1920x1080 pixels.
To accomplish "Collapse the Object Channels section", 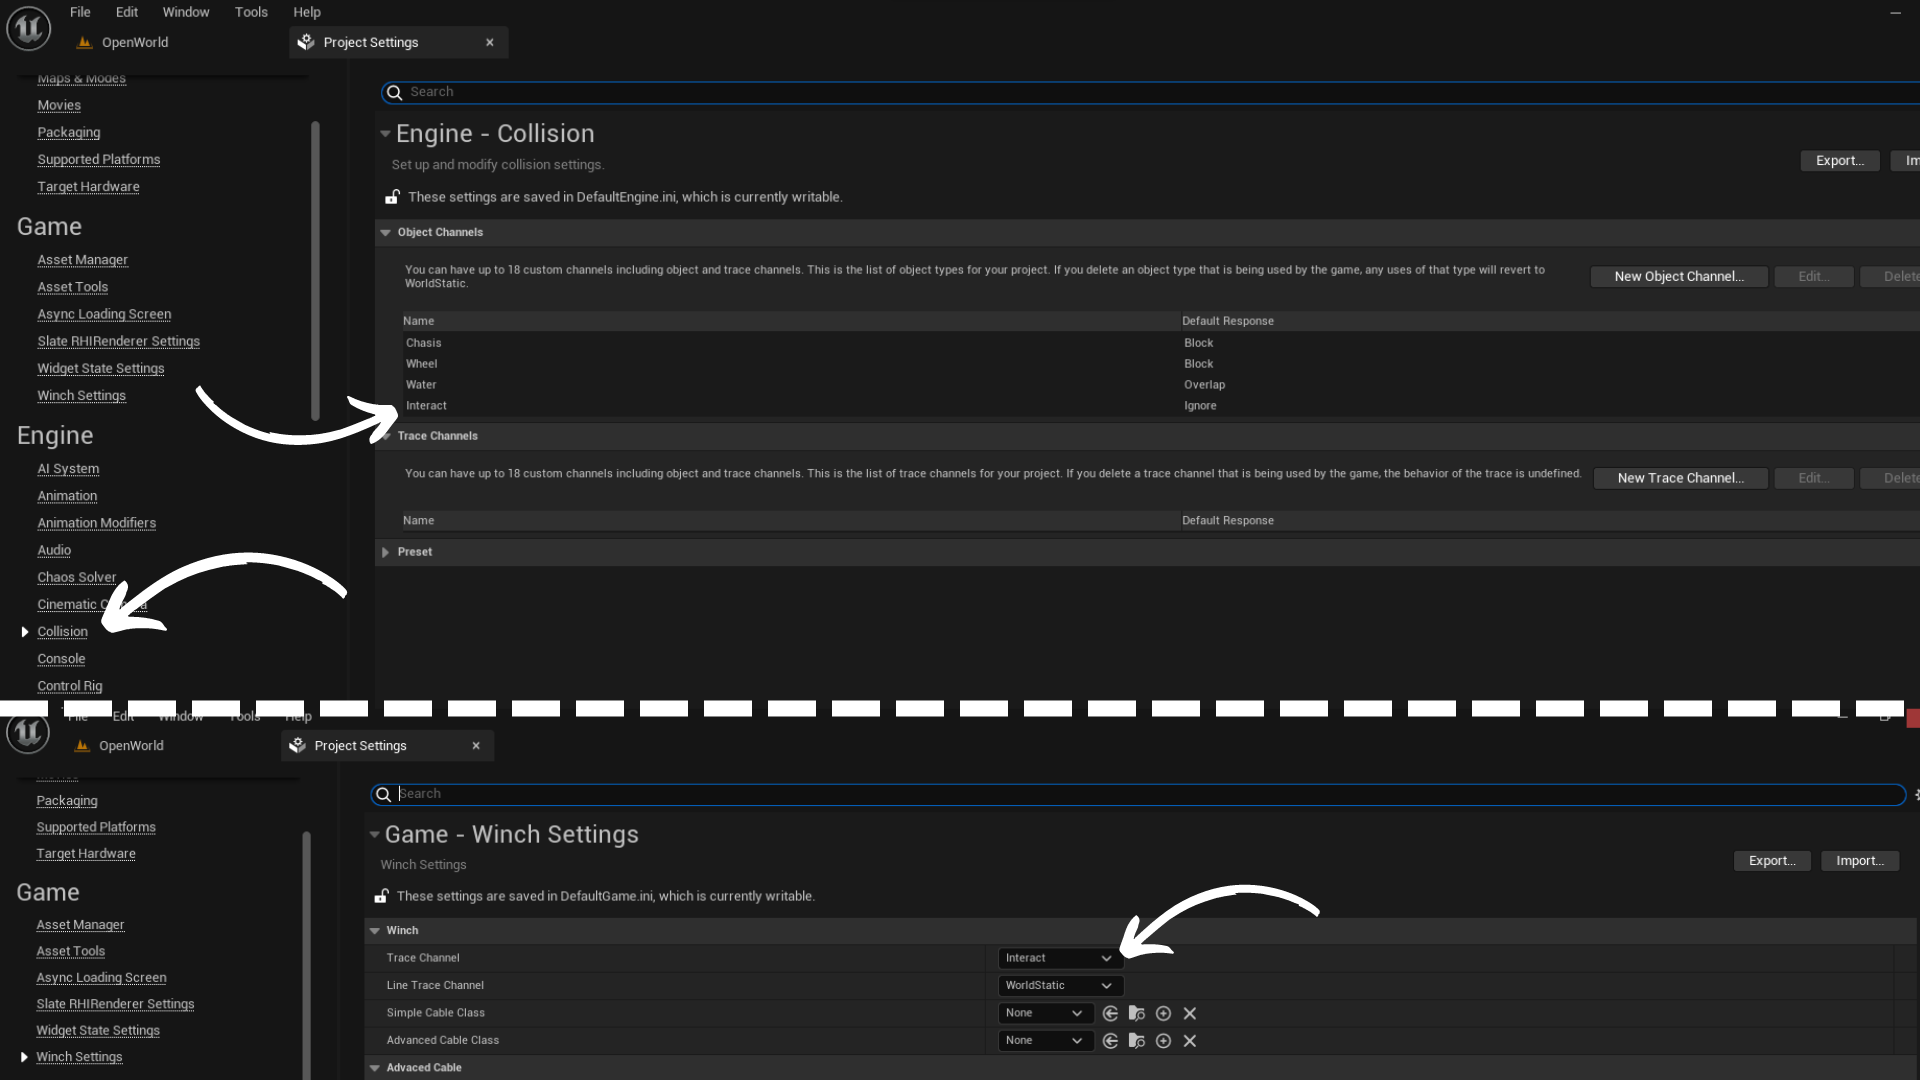I will point(385,232).
